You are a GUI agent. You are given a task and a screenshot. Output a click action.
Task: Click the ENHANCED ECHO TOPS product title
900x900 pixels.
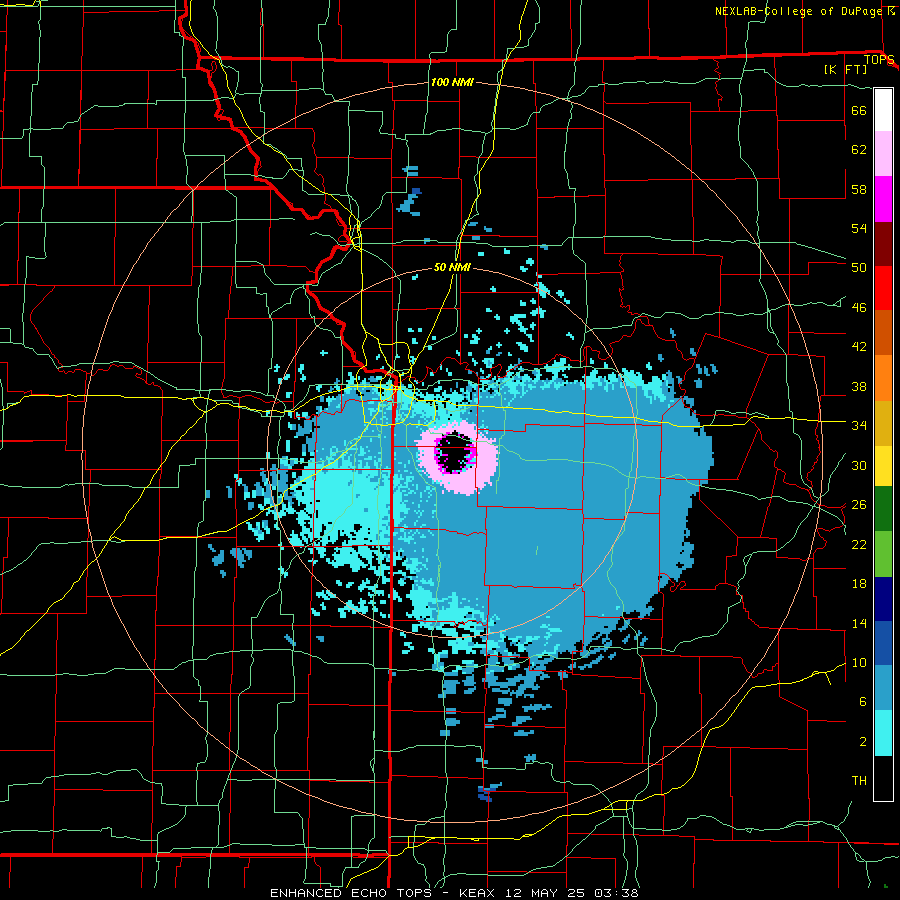coord(351,893)
